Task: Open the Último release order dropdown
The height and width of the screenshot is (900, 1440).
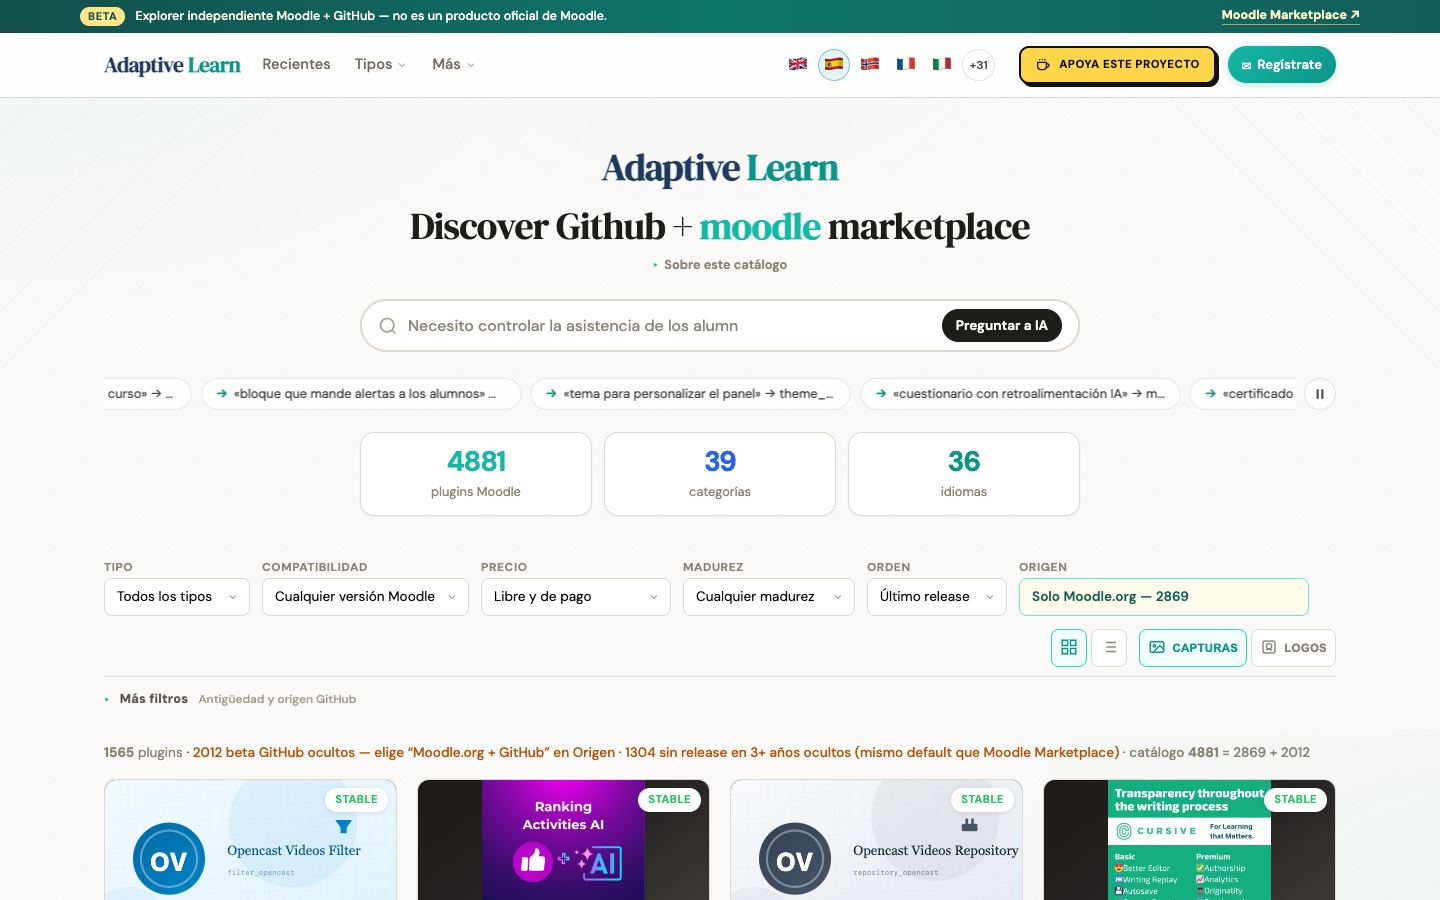Action: [937, 597]
